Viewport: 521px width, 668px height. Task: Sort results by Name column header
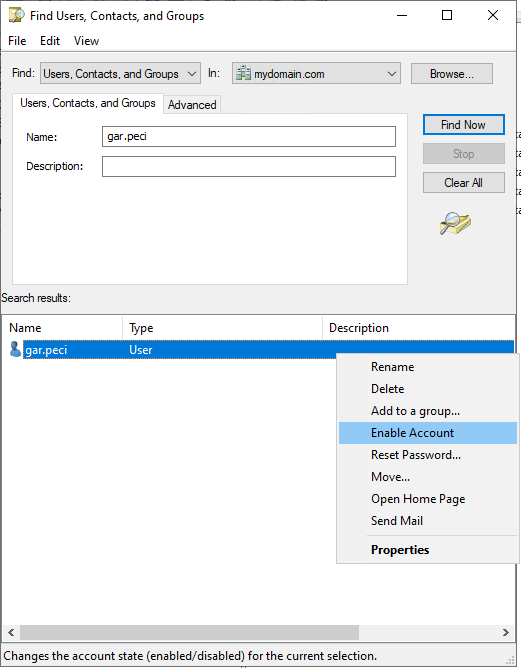click(65, 328)
